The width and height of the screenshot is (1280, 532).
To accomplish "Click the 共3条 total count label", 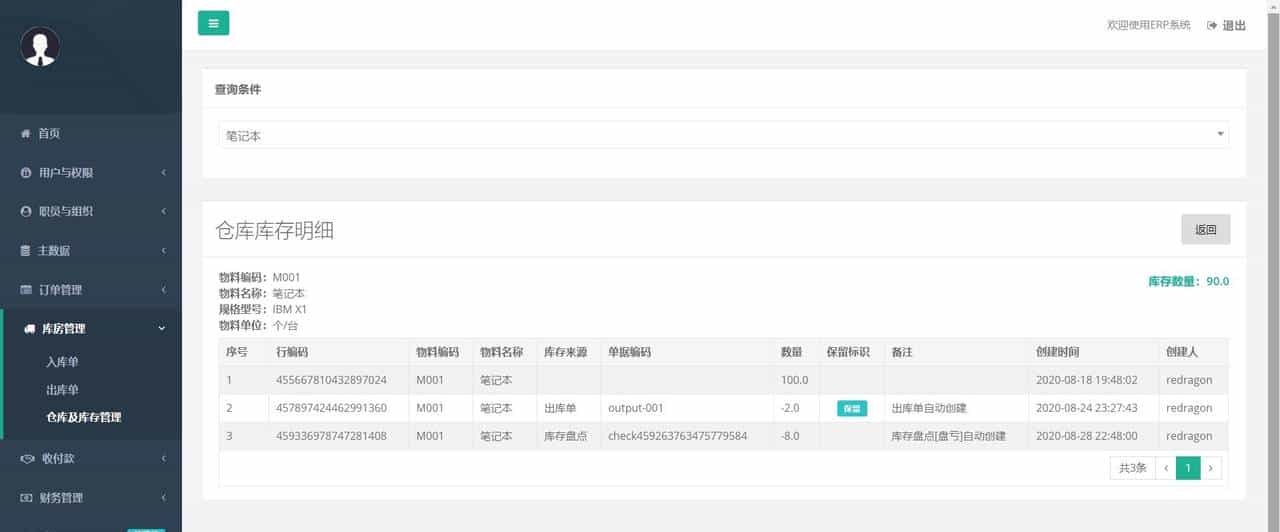I will [1133, 468].
